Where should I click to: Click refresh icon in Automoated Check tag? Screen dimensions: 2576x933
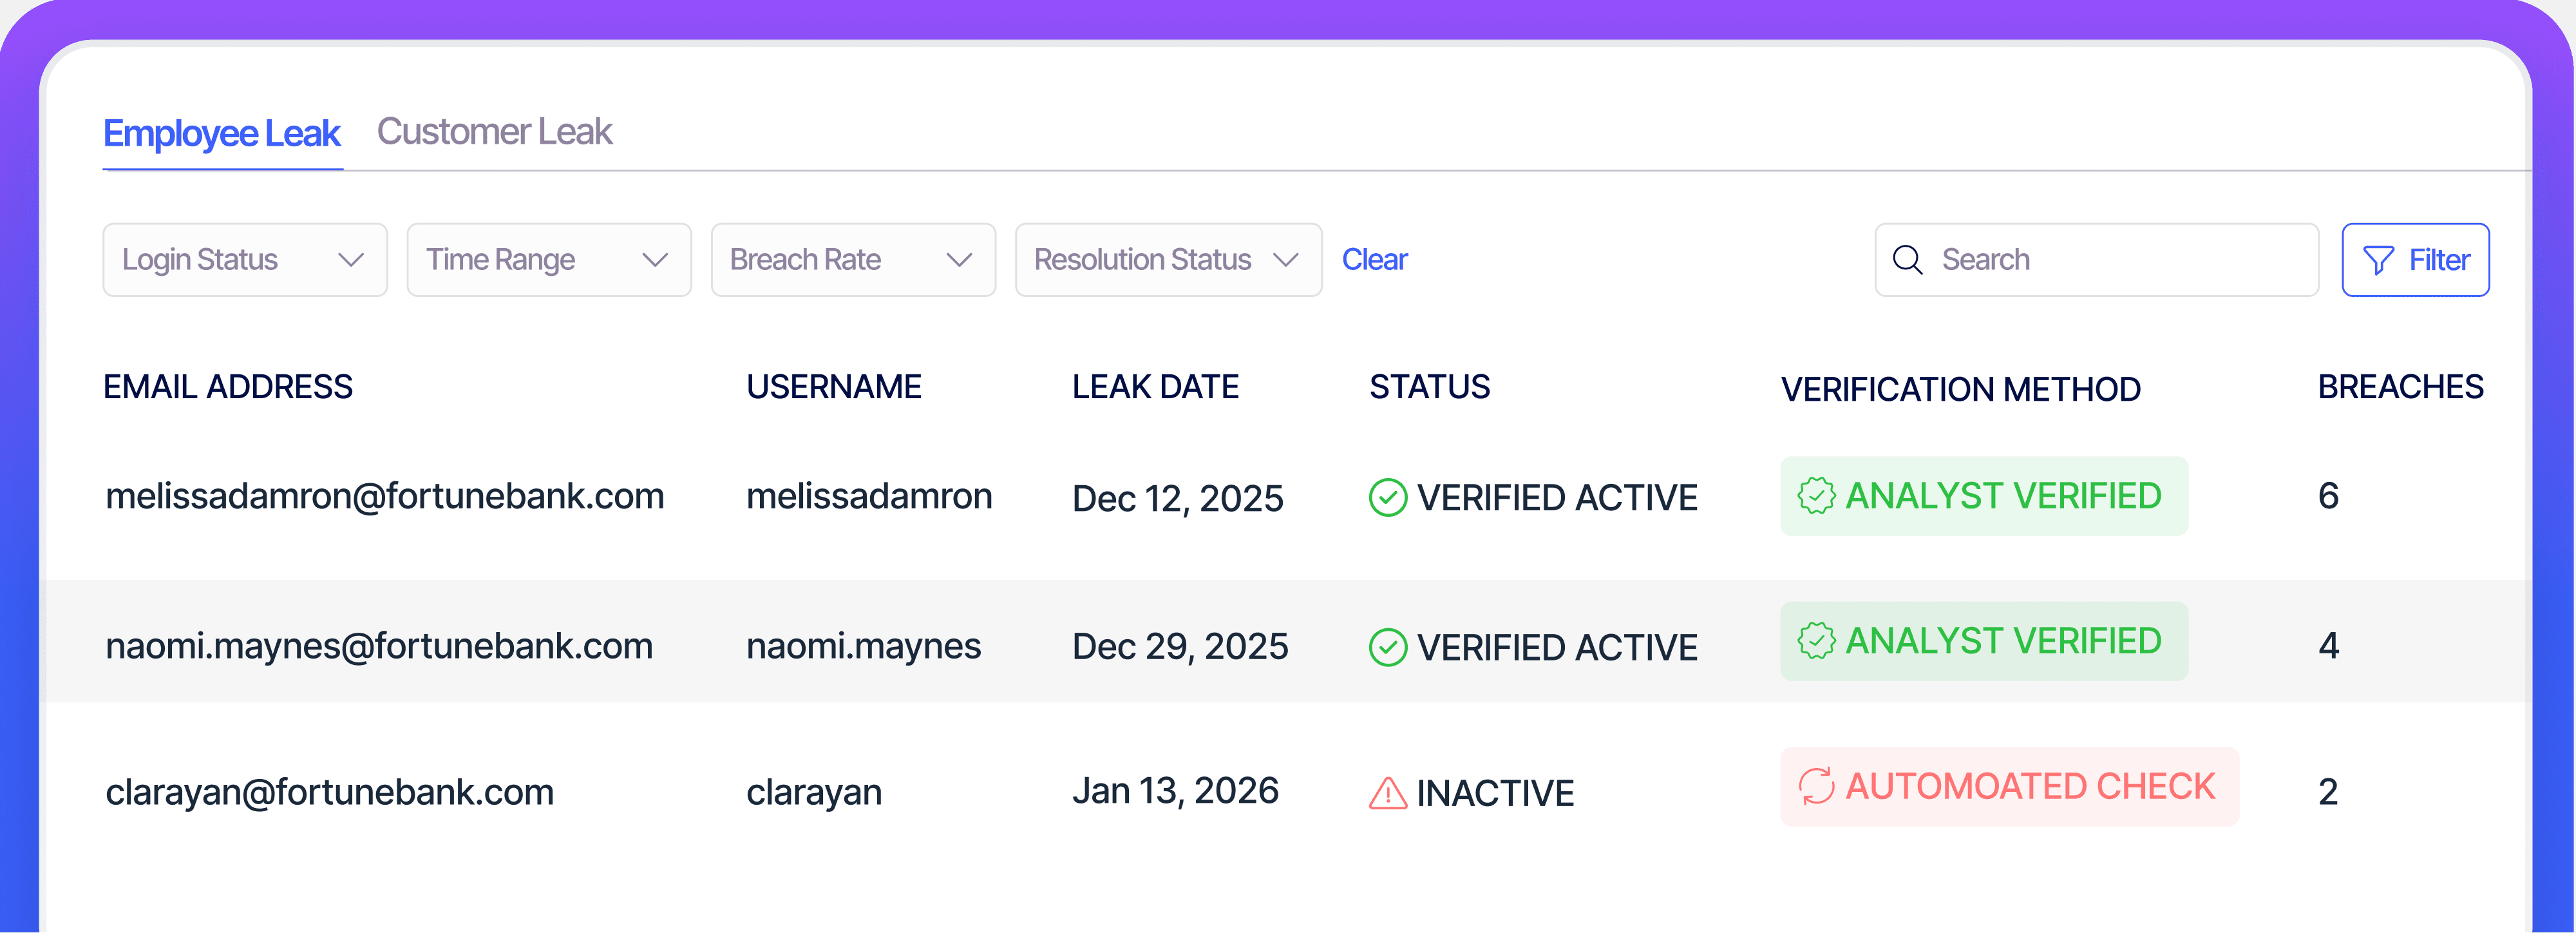click(1816, 786)
